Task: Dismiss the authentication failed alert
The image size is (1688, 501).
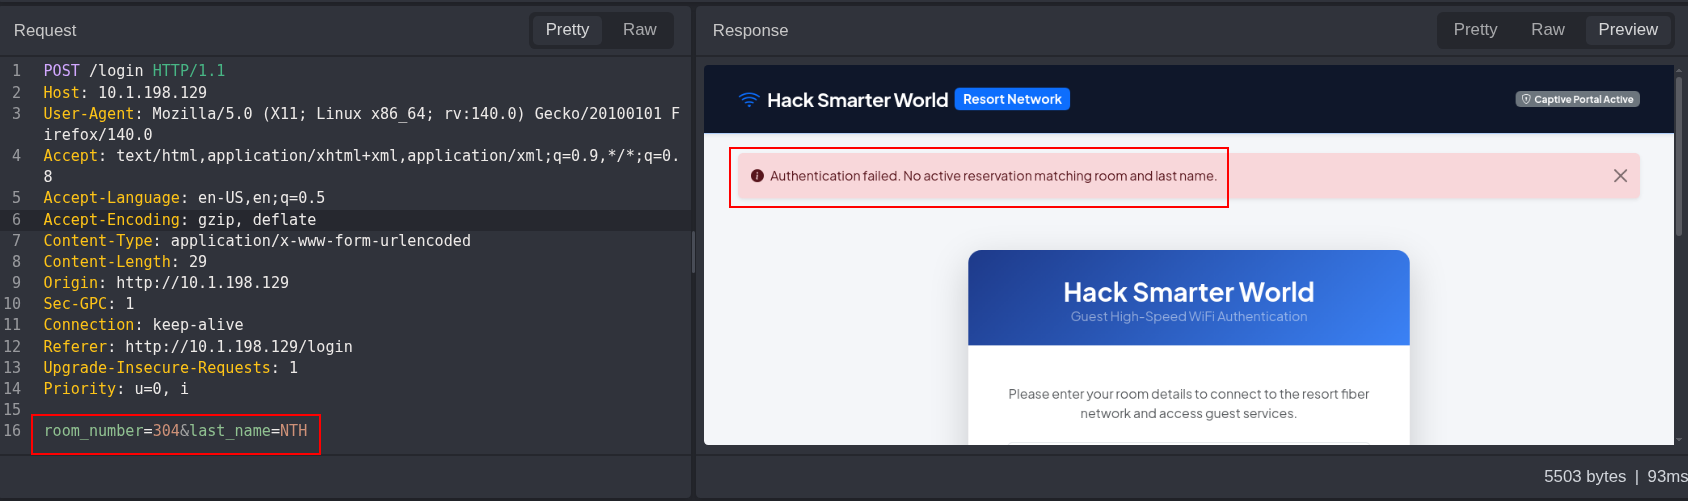Action: [x=1620, y=176]
